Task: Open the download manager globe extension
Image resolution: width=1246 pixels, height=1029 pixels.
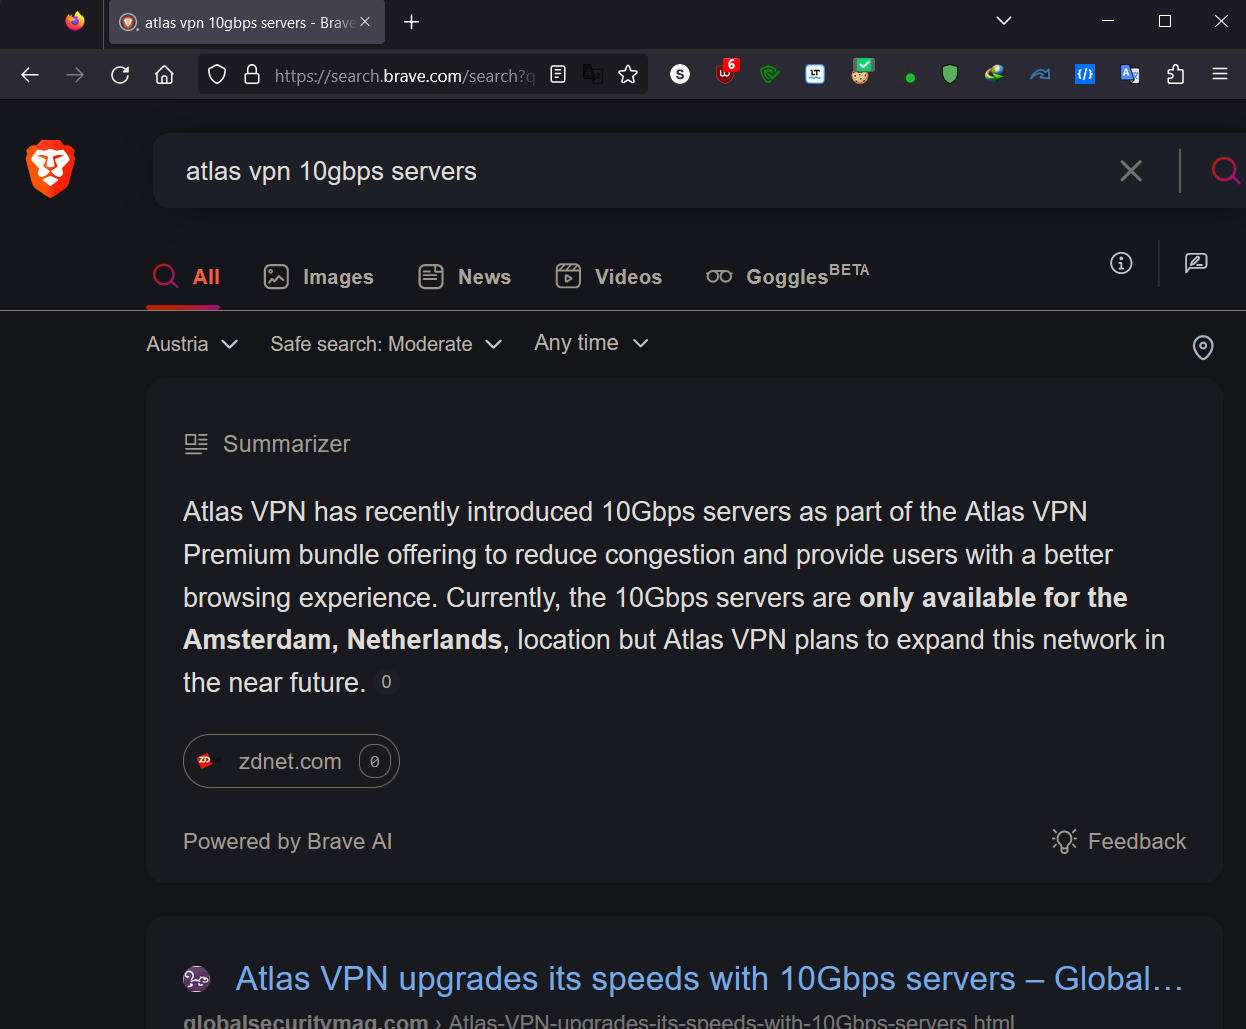Action: (x=994, y=74)
